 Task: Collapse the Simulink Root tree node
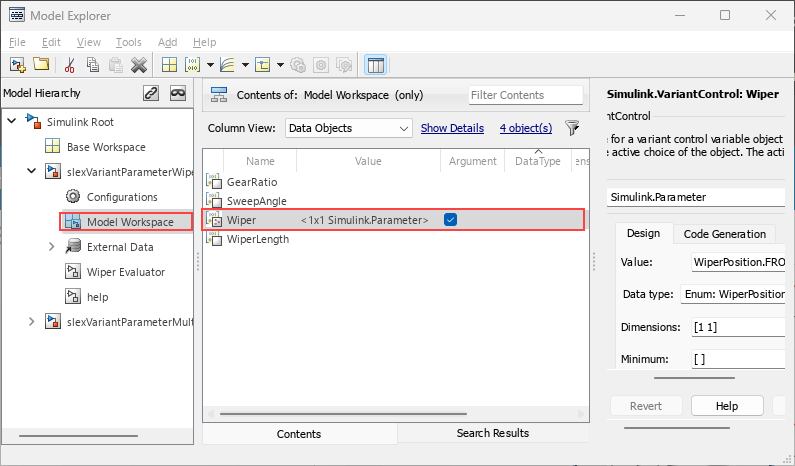pyautogui.click(x=11, y=122)
